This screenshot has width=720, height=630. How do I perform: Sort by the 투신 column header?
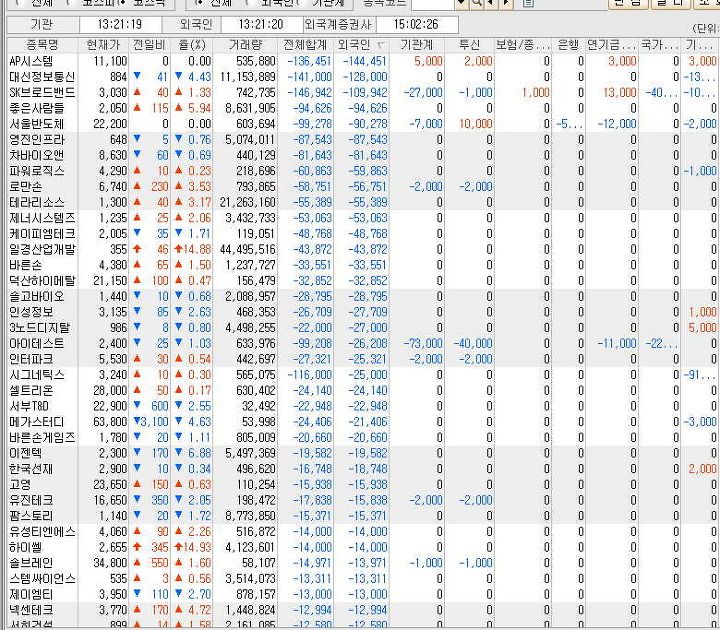pyautogui.click(x=469, y=45)
